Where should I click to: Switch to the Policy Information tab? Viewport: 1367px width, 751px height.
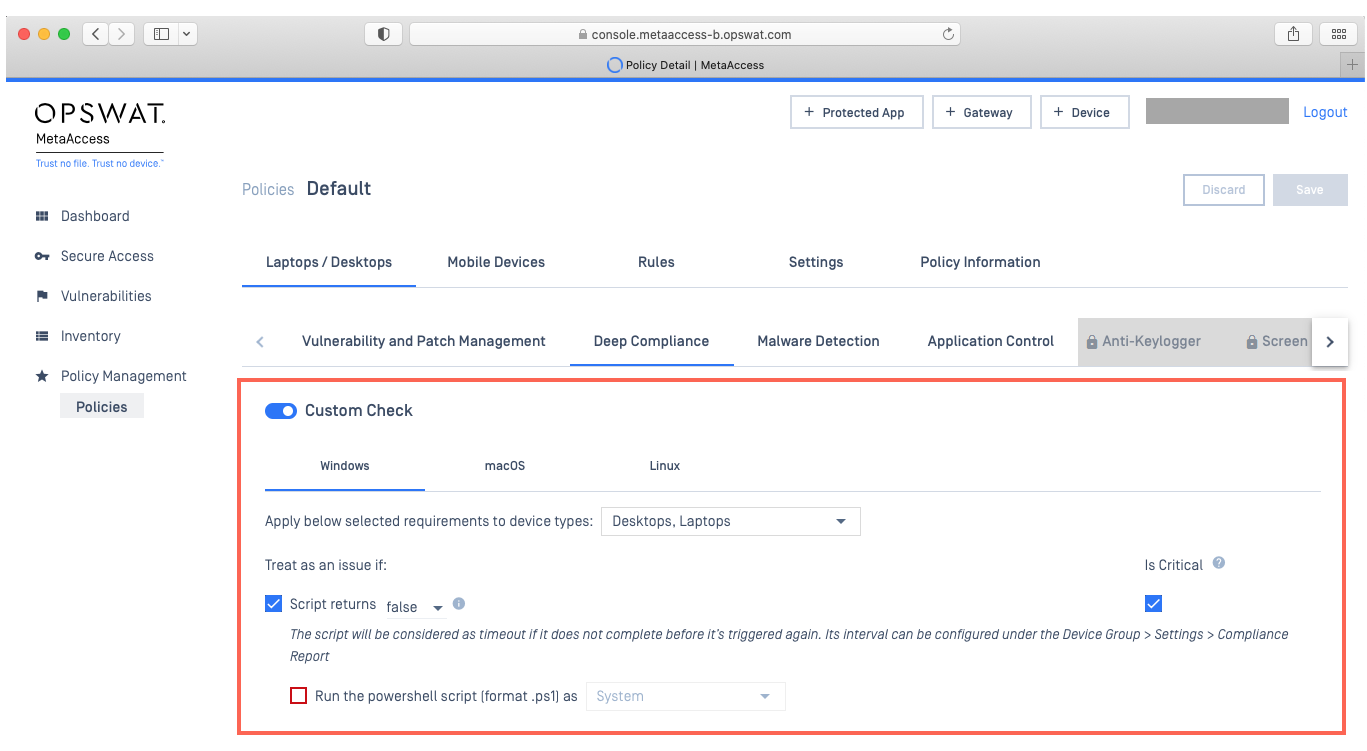pyautogui.click(x=980, y=262)
